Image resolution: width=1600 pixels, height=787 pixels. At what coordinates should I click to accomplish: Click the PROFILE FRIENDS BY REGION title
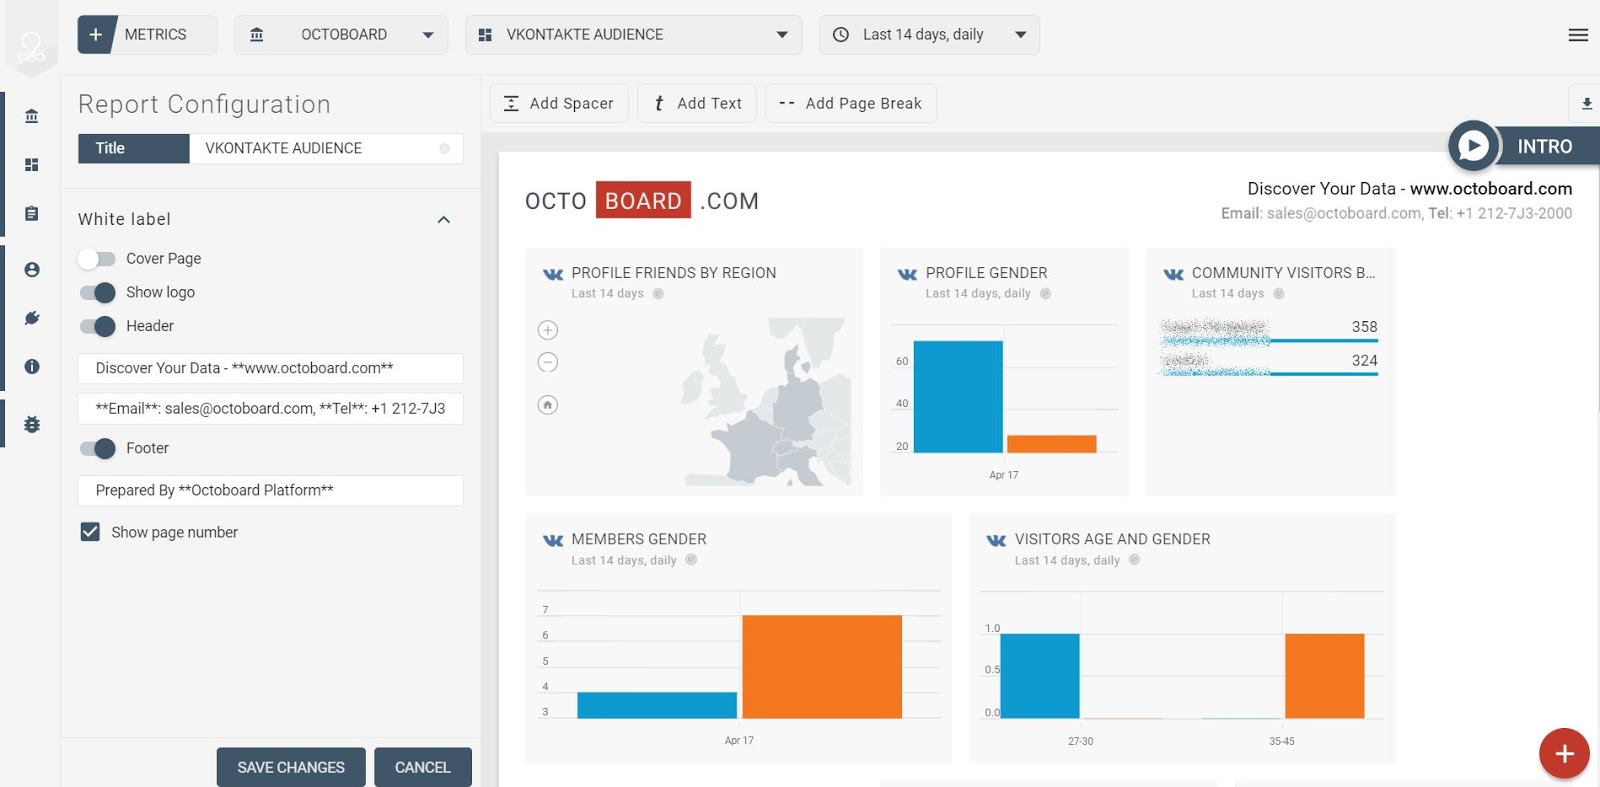[674, 273]
